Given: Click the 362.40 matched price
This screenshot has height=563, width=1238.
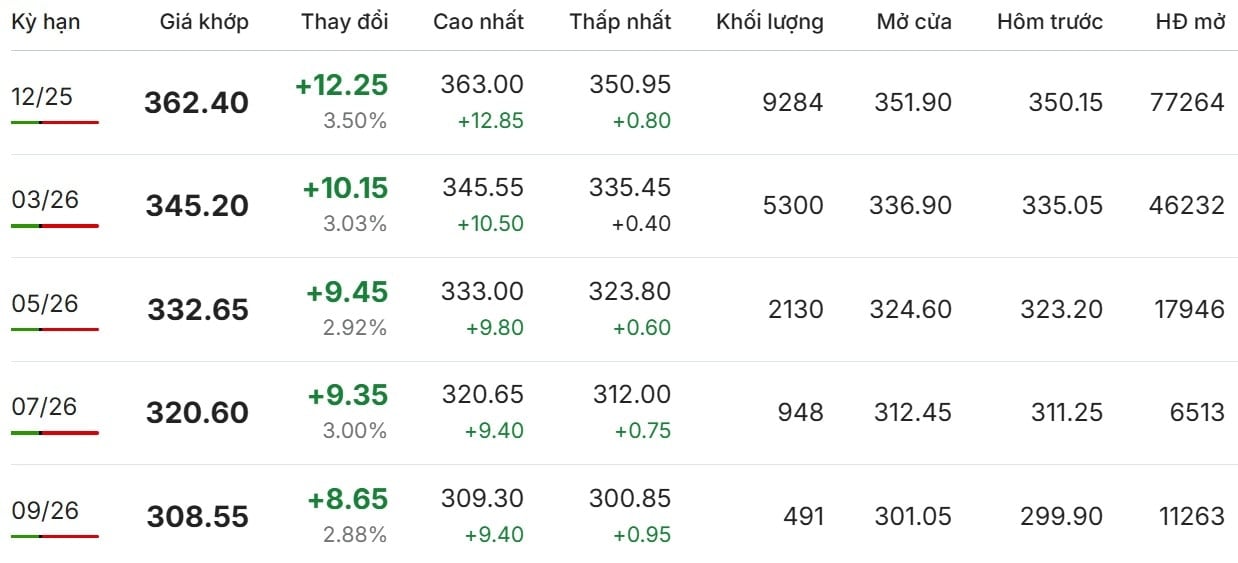Looking at the screenshot, I should [196, 103].
